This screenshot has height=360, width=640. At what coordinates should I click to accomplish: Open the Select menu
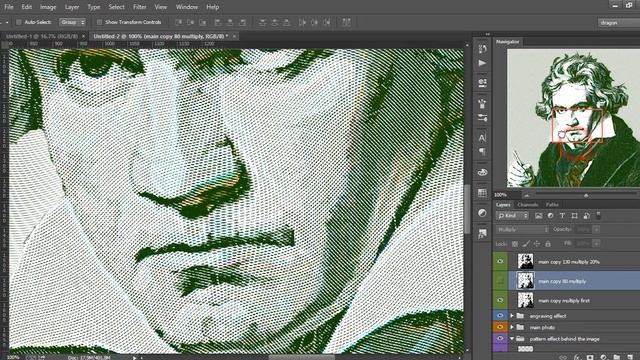116,7
